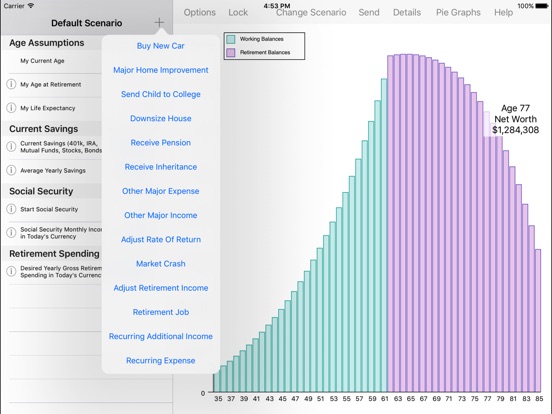Viewport: 552px width, 414px height.
Task: Tap info icon for Social Security Monthly Income
Action: (11, 233)
